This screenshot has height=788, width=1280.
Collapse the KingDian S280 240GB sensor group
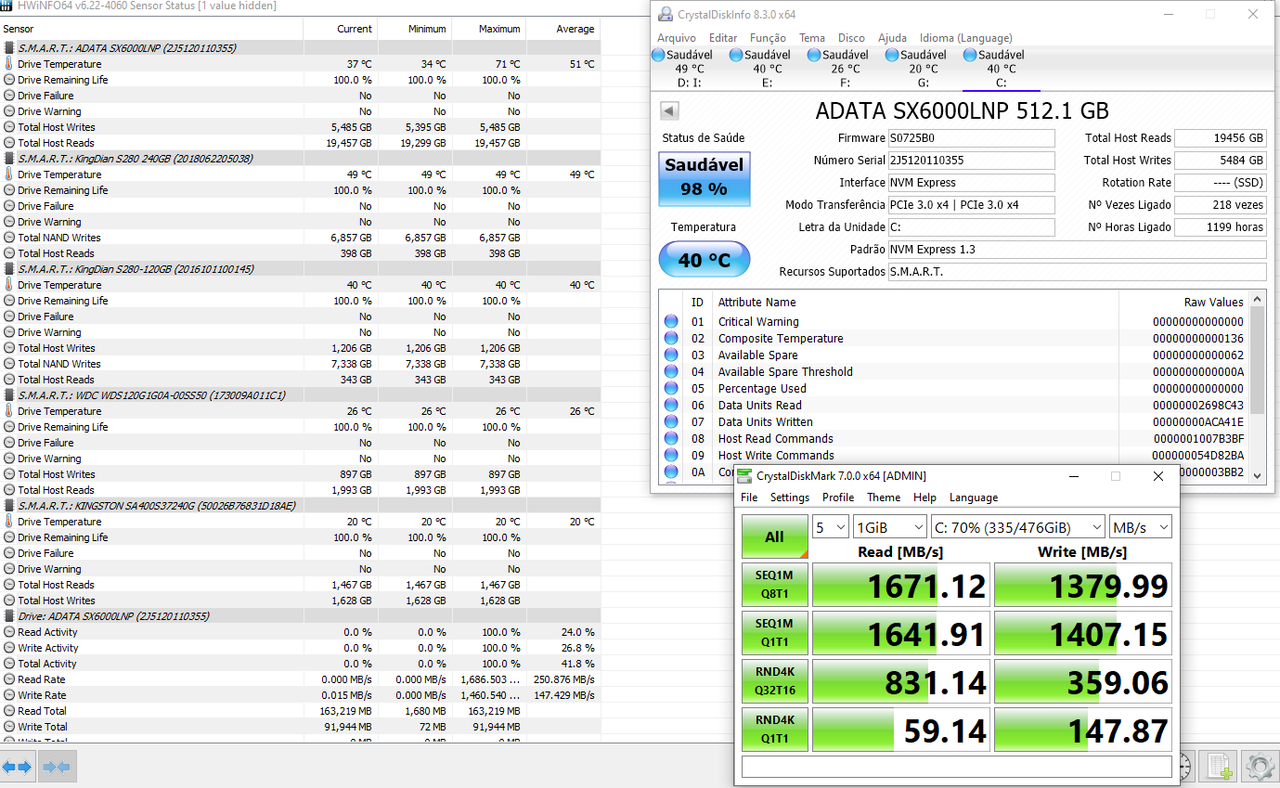(x=9, y=158)
